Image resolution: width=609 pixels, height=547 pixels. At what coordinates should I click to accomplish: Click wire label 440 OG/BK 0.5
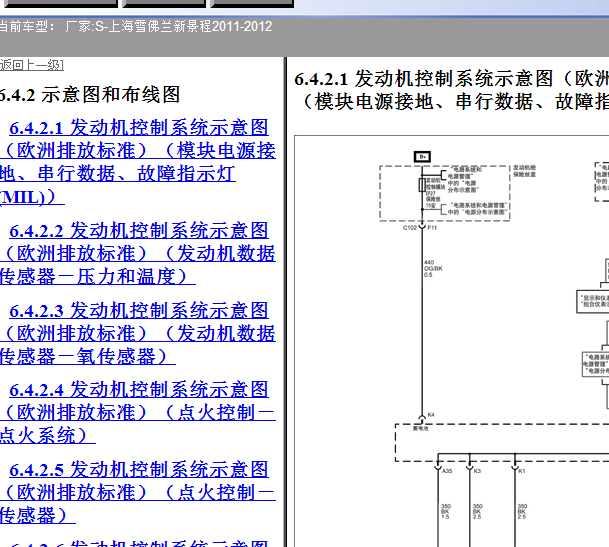pos(433,268)
